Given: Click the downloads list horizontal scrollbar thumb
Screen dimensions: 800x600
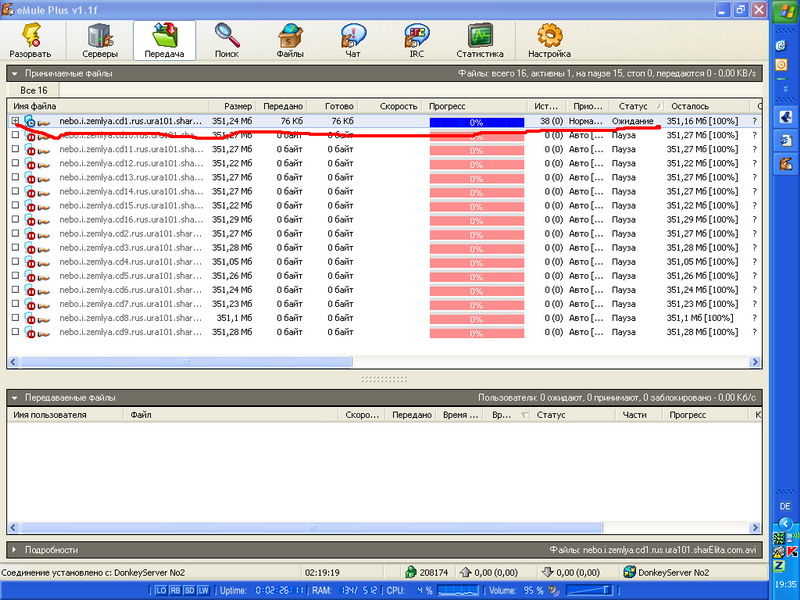Looking at the screenshot, I should [186, 362].
